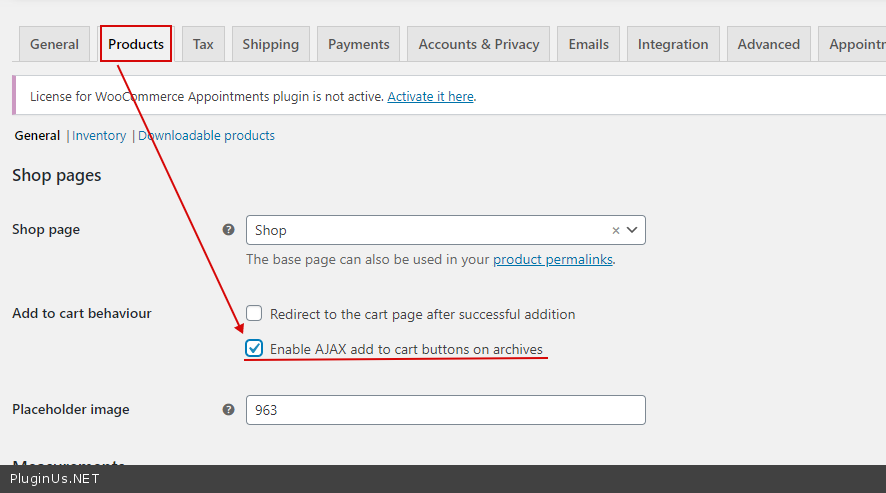
Task: Switch to Accounts & Privacy tab
Action: 478,44
